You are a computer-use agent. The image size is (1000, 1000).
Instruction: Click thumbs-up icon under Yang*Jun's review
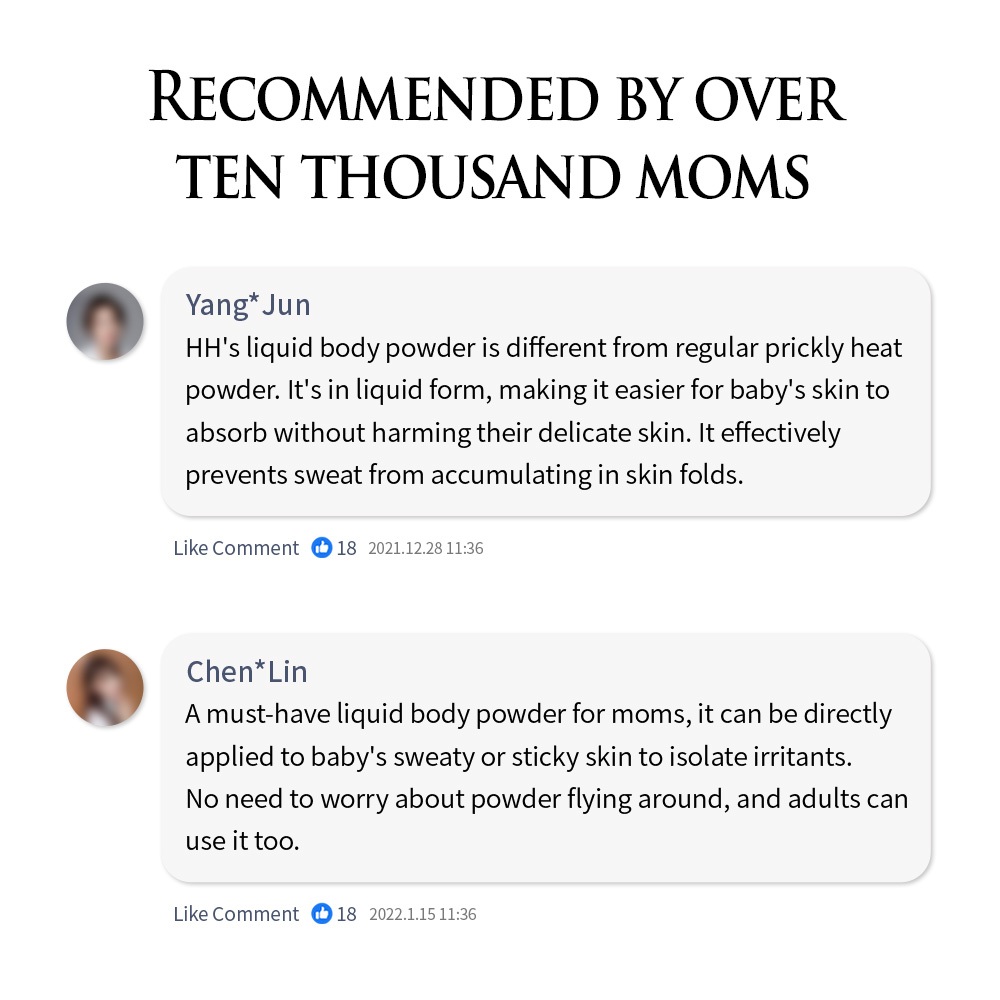[x=321, y=548]
